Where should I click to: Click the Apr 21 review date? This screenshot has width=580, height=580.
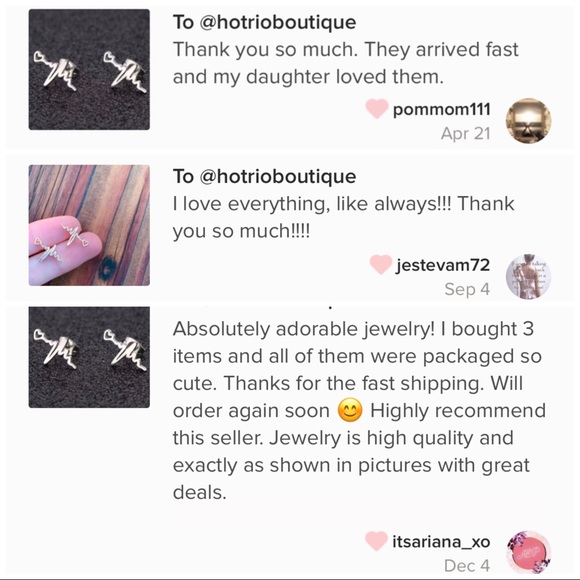466,134
